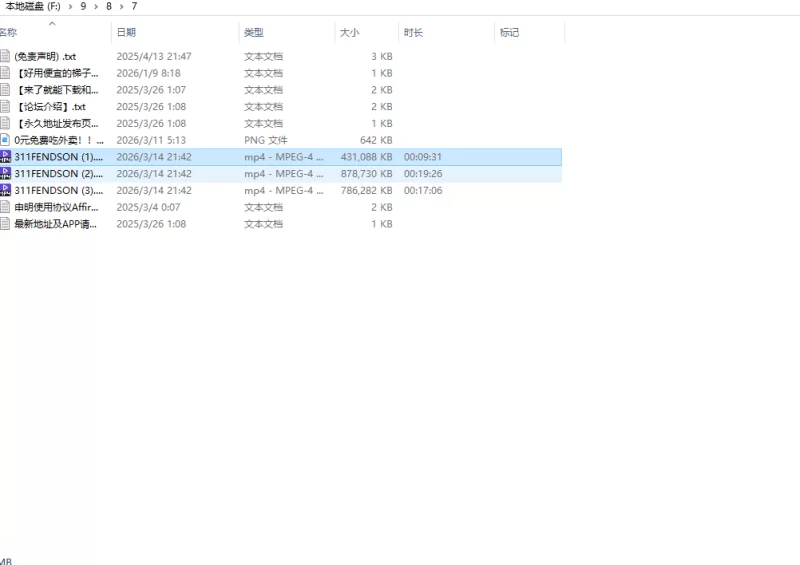Select file name 311FENDSON (1)
The height and width of the screenshot is (565, 800).
pyautogui.click(x=58, y=157)
